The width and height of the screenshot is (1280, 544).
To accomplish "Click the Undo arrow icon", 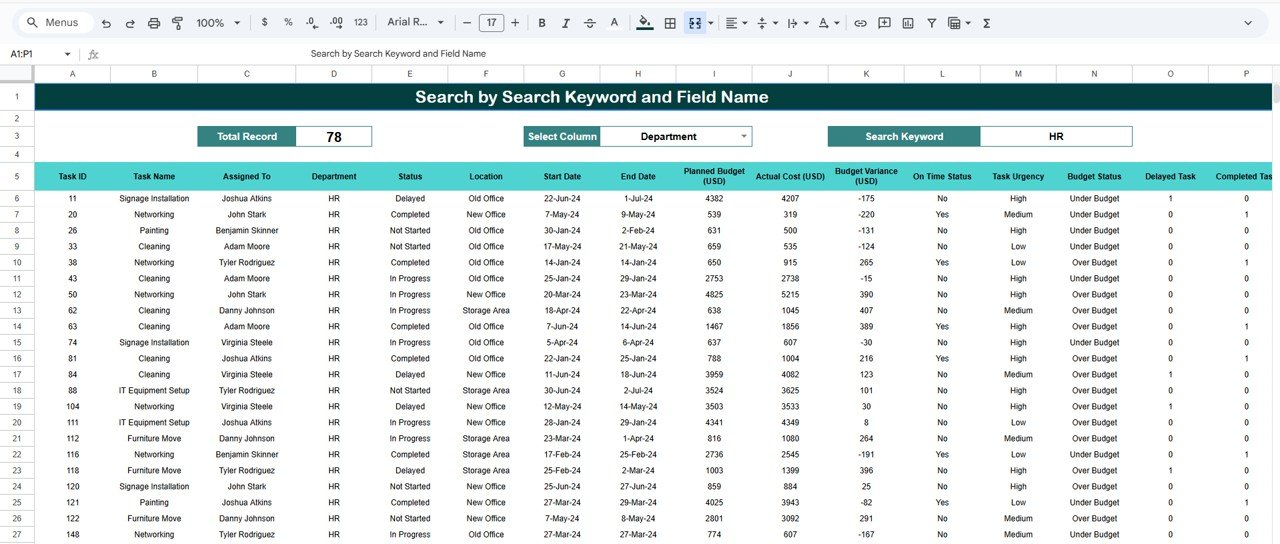I will [106, 23].
